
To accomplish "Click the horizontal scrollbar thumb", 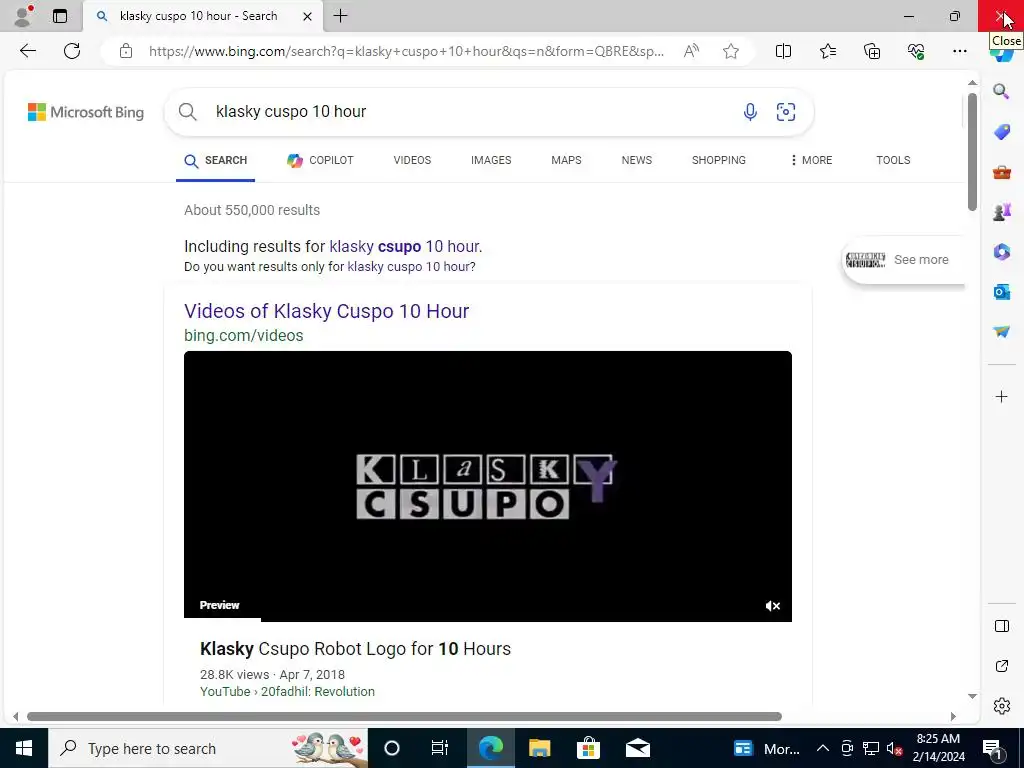I will (404, 716).
